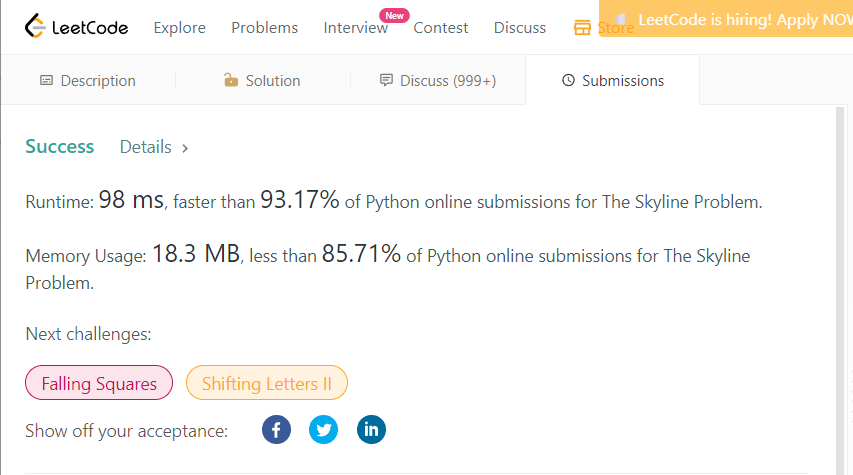Viewport: 853px width, 475px height.
Task: Share acceptance on LinkedIn
Action: tap(371, 430)
